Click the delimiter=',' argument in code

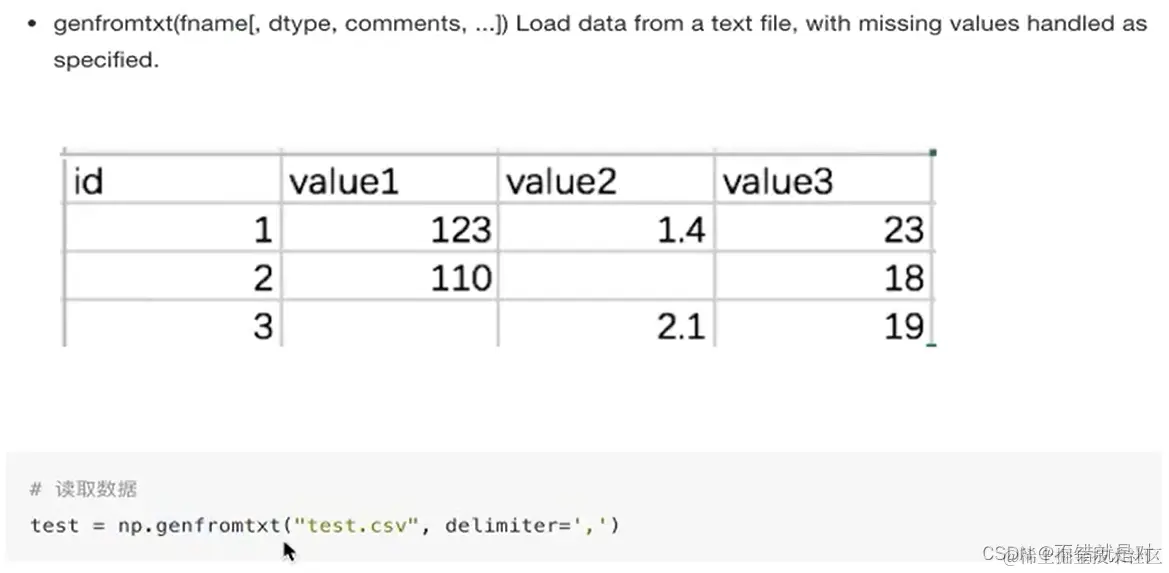[x=532, y=525]
